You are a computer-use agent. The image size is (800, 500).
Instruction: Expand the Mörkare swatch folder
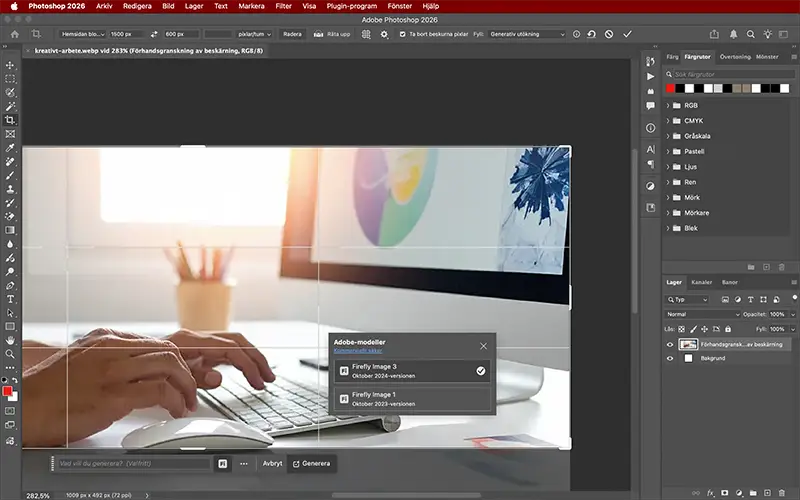click(x=668, y=213)
